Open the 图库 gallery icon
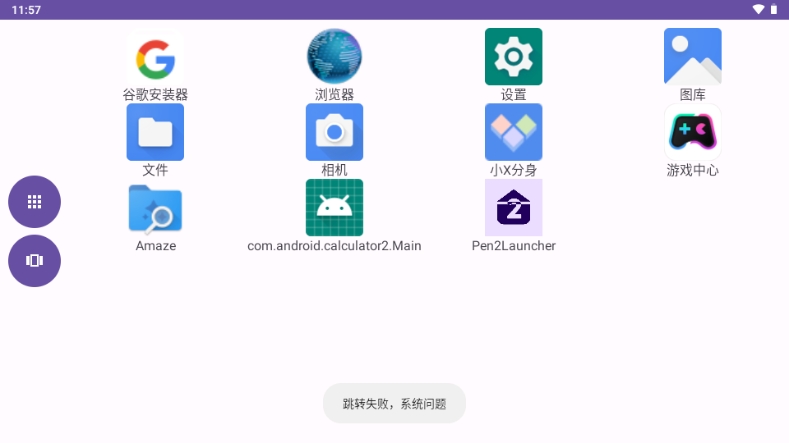This screenshot has height=443, width=789. [x=692, y=57]
